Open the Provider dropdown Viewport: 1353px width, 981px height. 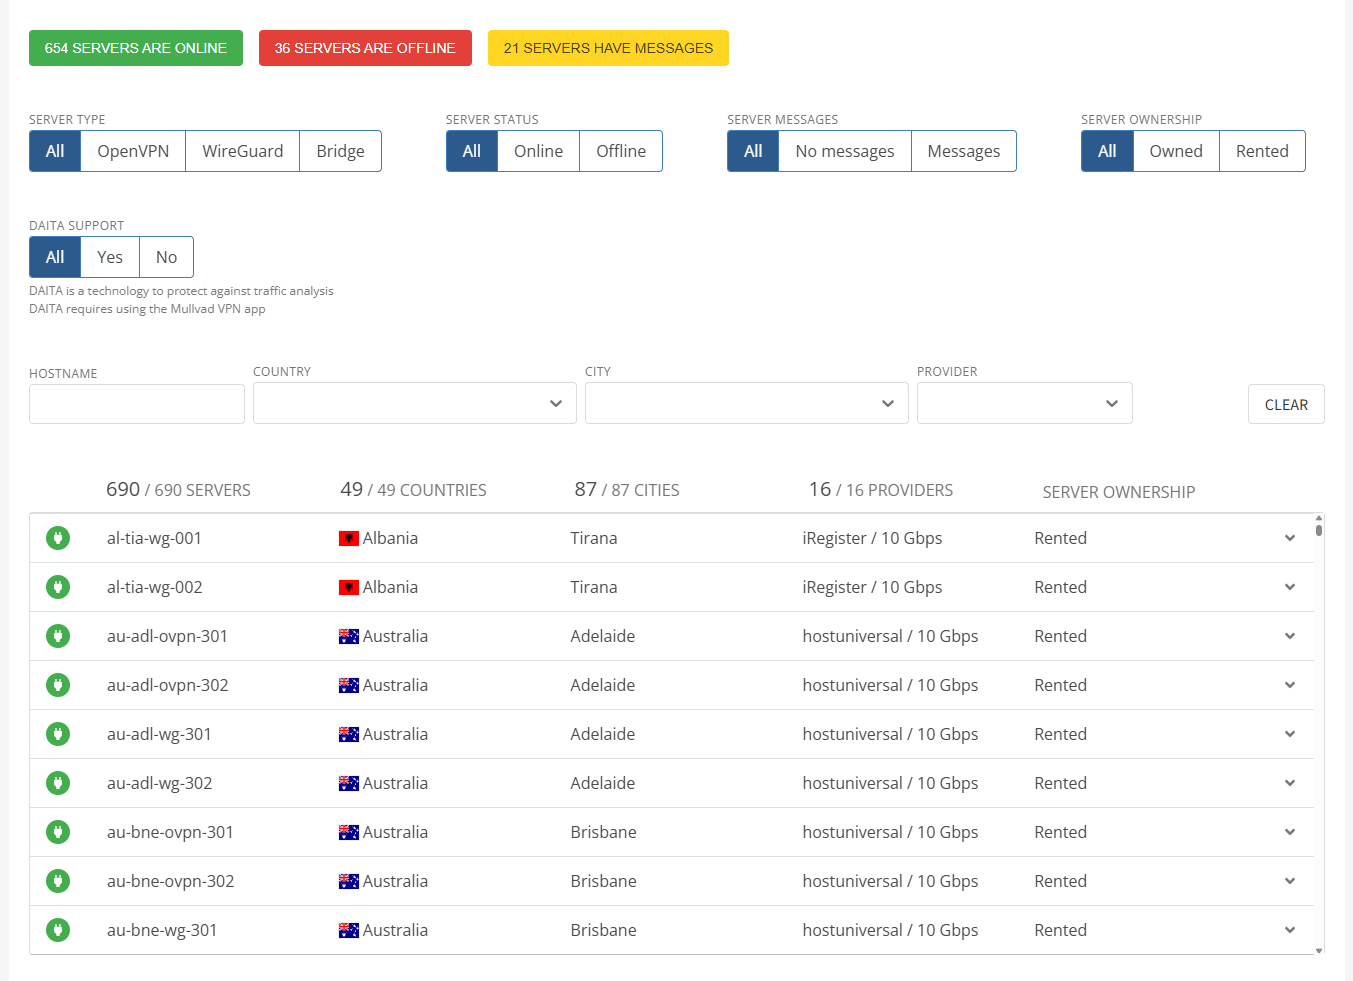(1024, 404)
